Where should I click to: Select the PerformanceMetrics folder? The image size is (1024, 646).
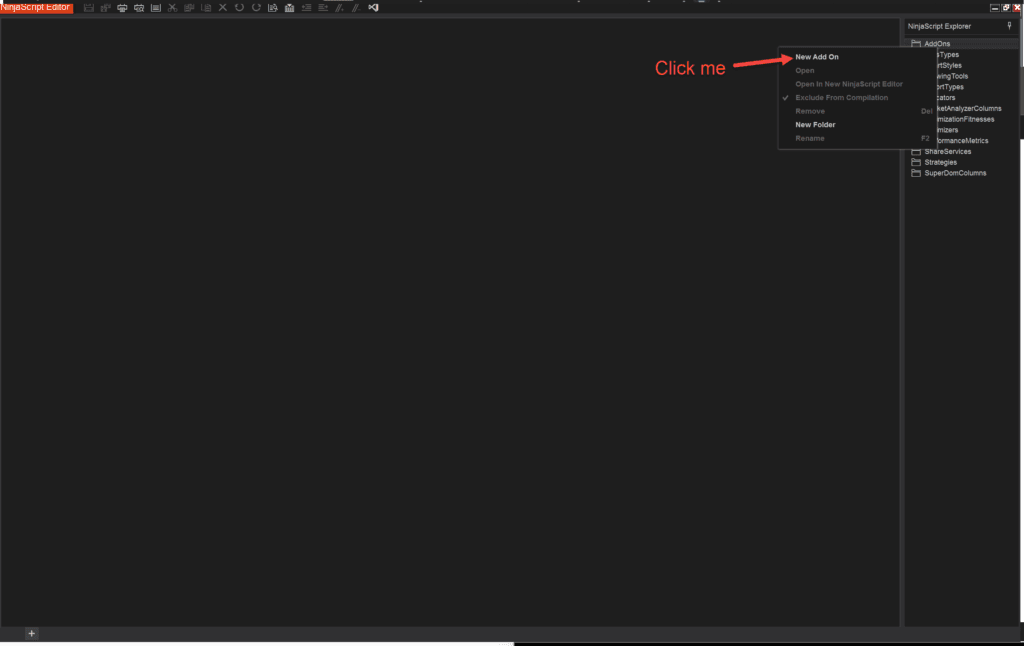(961, 141)
